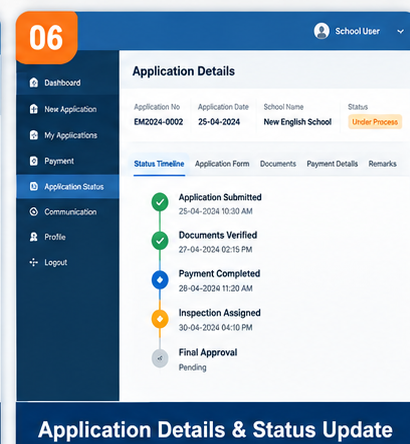This screenshot has height=444, width=410.
Task: Switch to the Status Timeline tab
Action: pos(159,164)
